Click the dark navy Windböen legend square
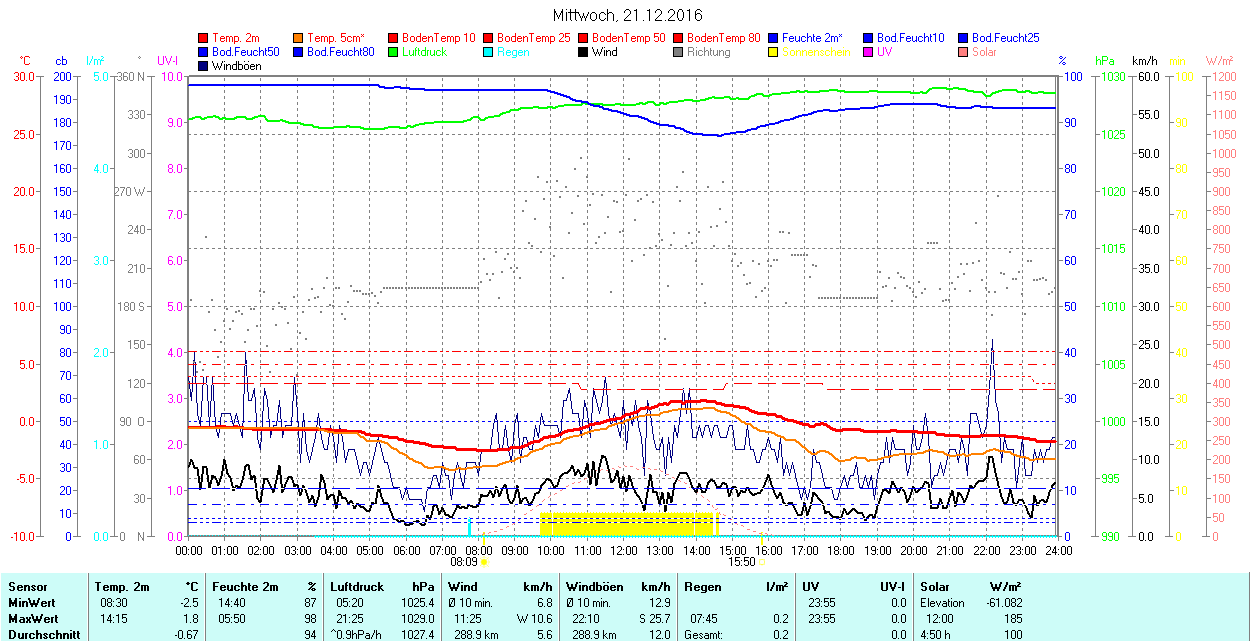The width and height of the screenshot is (1250, 641). pyautogui.click(x=204, y=66)
